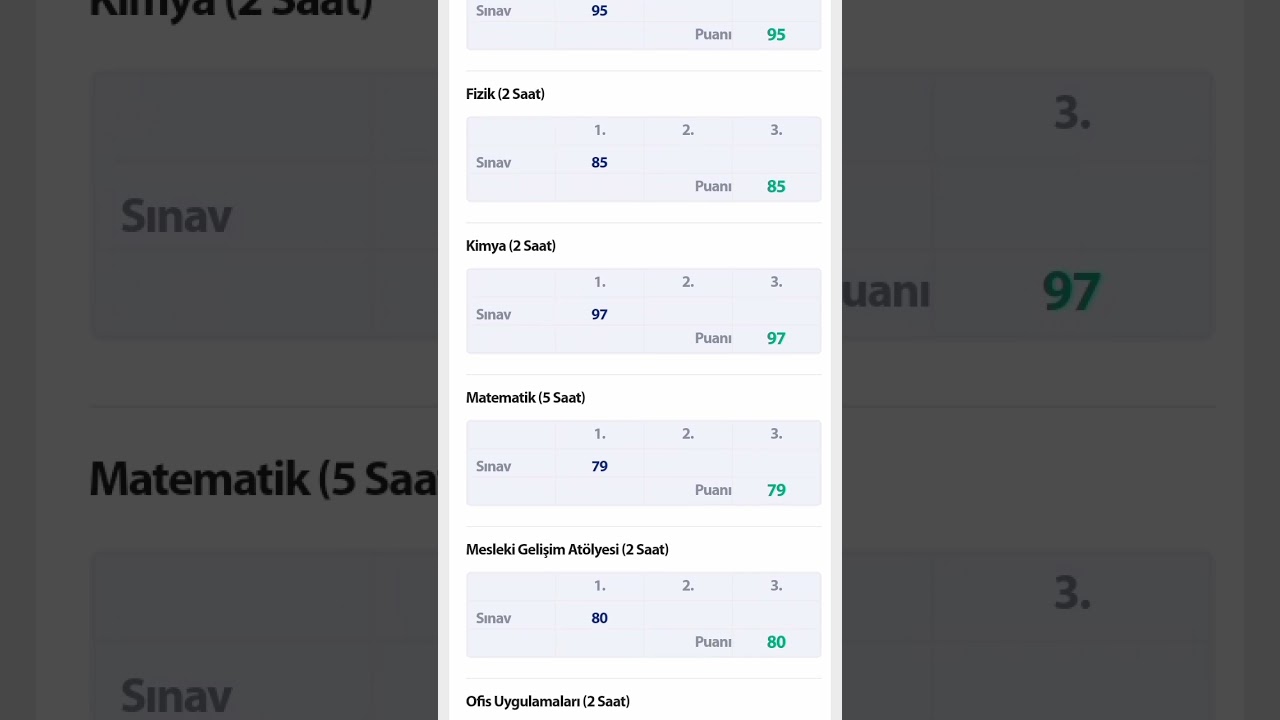Click the green Kimya Puanı value 97

tap(776, 338)
